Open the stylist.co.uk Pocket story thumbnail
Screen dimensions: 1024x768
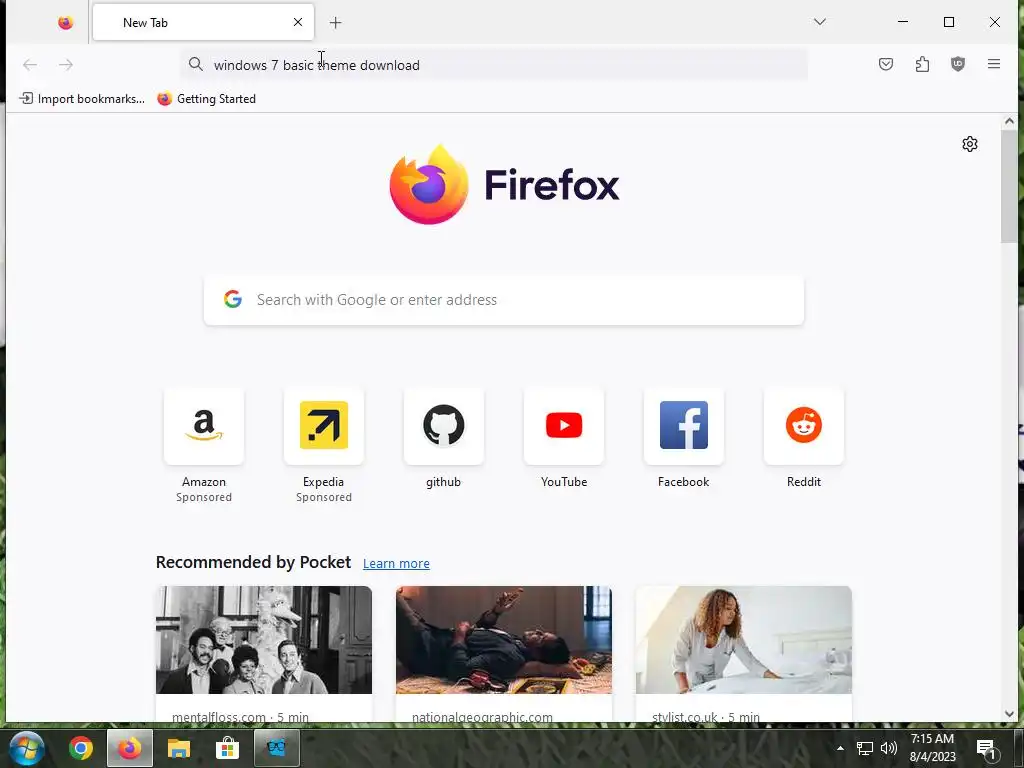744,640
